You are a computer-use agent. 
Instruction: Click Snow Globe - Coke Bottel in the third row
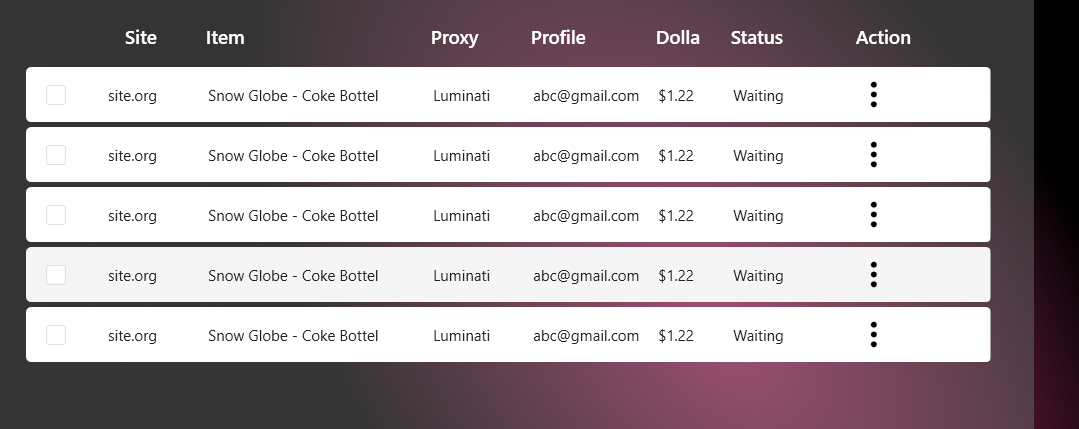click(293, 216)
